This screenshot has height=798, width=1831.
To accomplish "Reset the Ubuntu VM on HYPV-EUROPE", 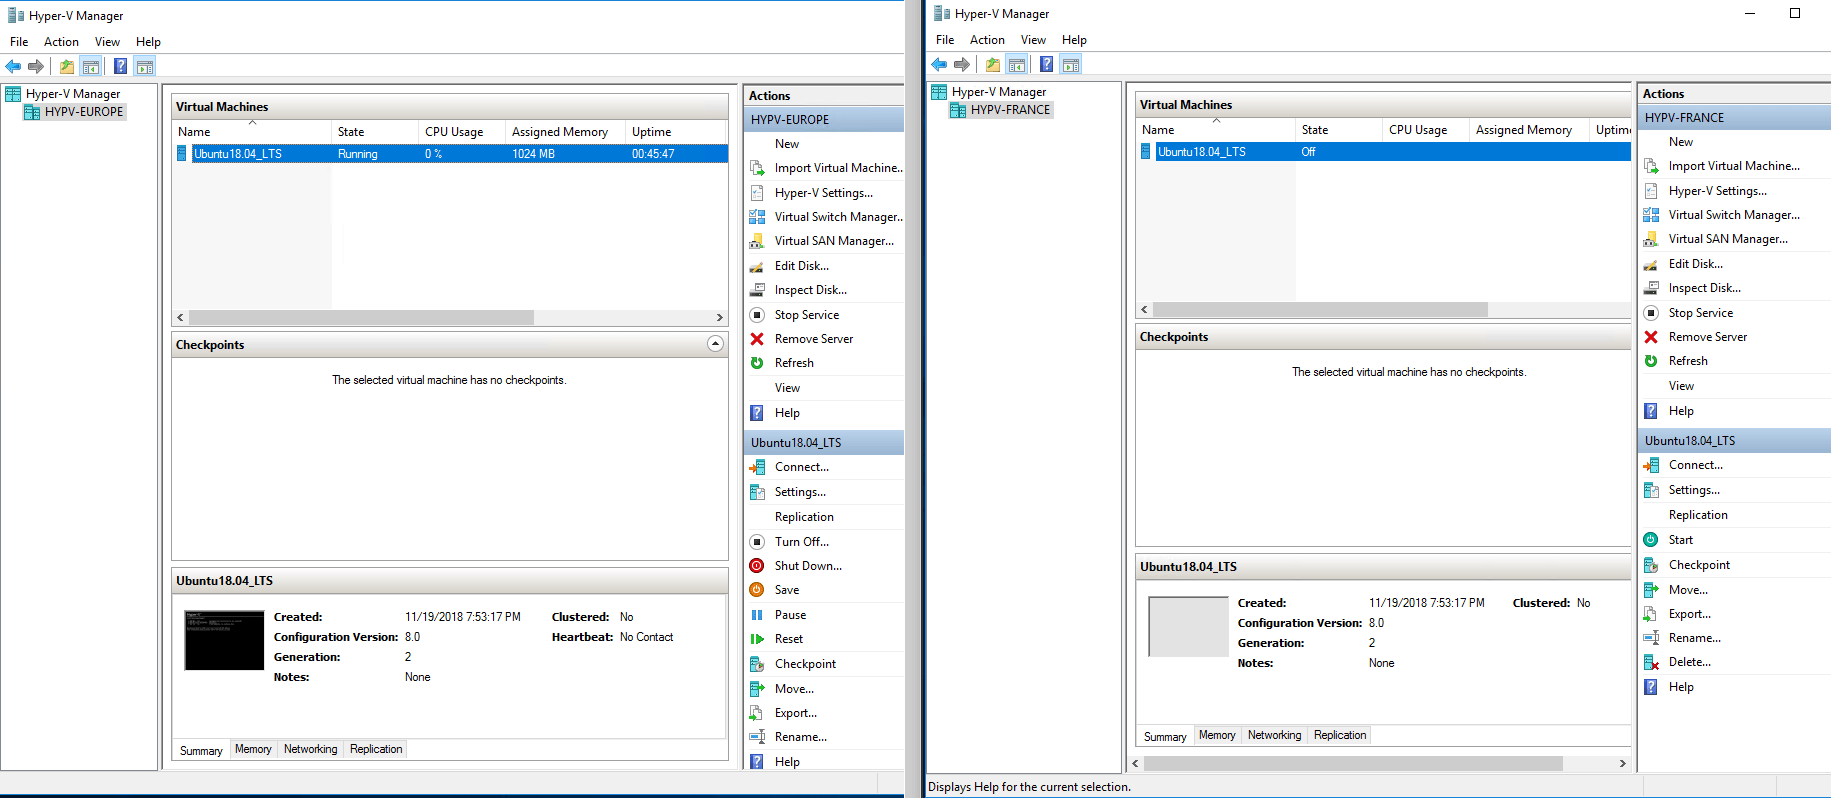I will [788, 639].
